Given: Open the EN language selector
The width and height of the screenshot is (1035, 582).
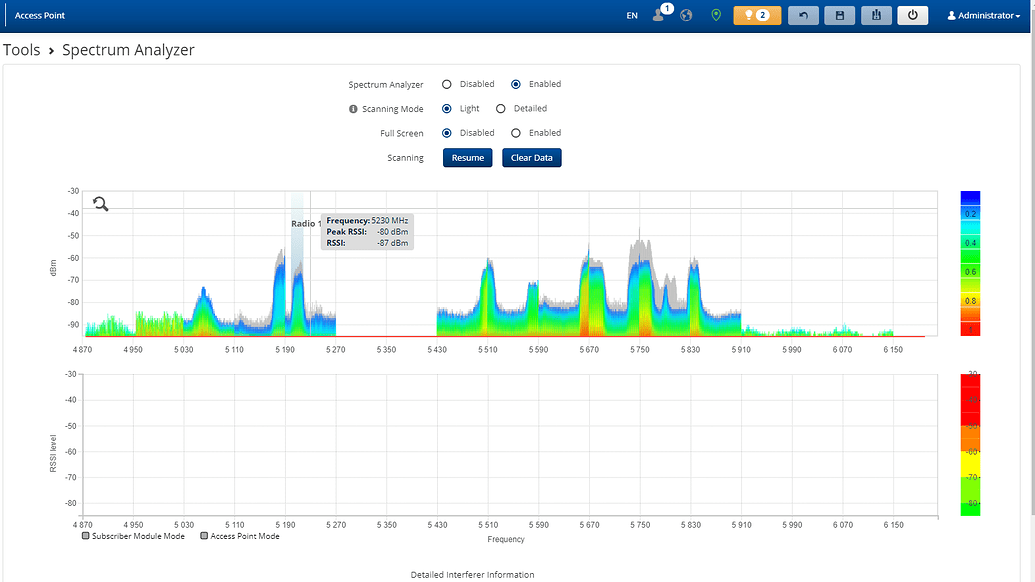Looking at the screenshot, I should (x=632, y=16).
